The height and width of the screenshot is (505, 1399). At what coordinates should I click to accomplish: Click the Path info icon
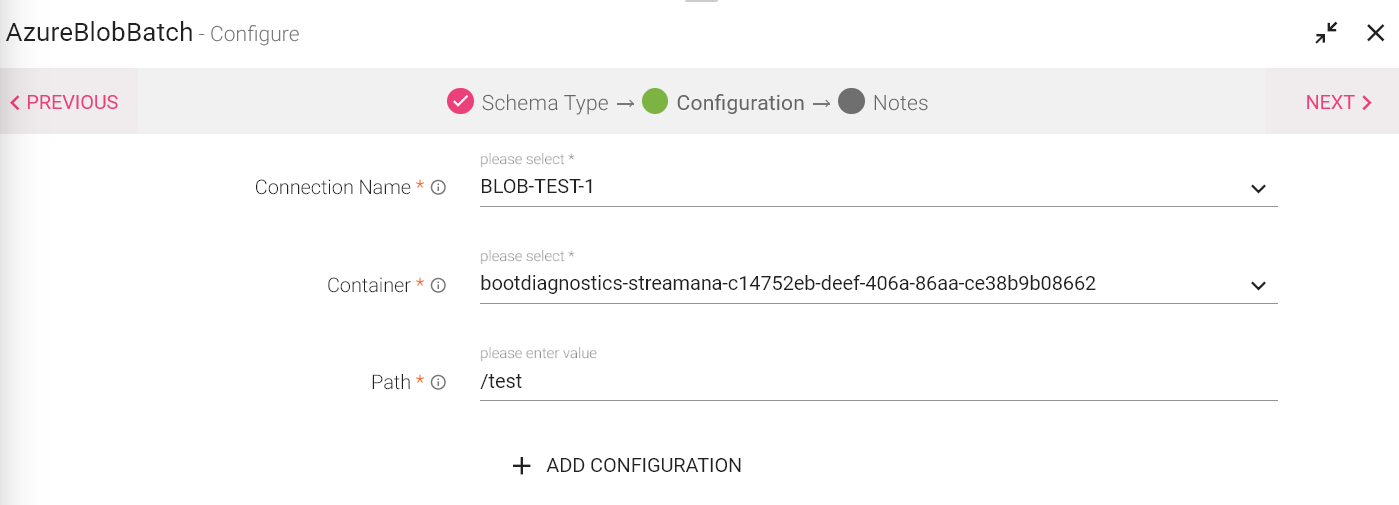438,382
